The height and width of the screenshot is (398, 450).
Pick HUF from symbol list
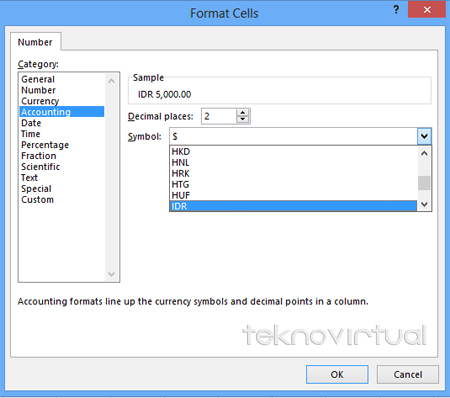pyautogui.click(x=293, y=195)
